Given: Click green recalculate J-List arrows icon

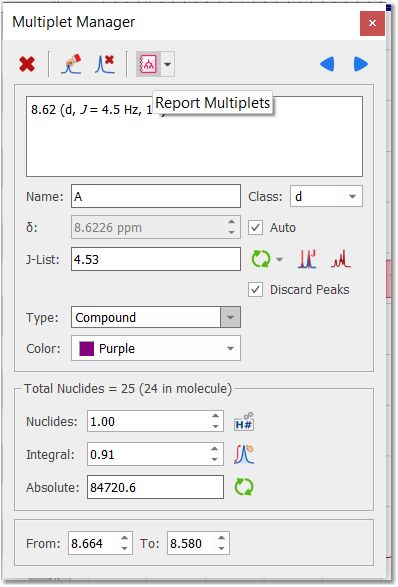Looking at the screenshot, I should pyautogui.click(x=261, y=259).
